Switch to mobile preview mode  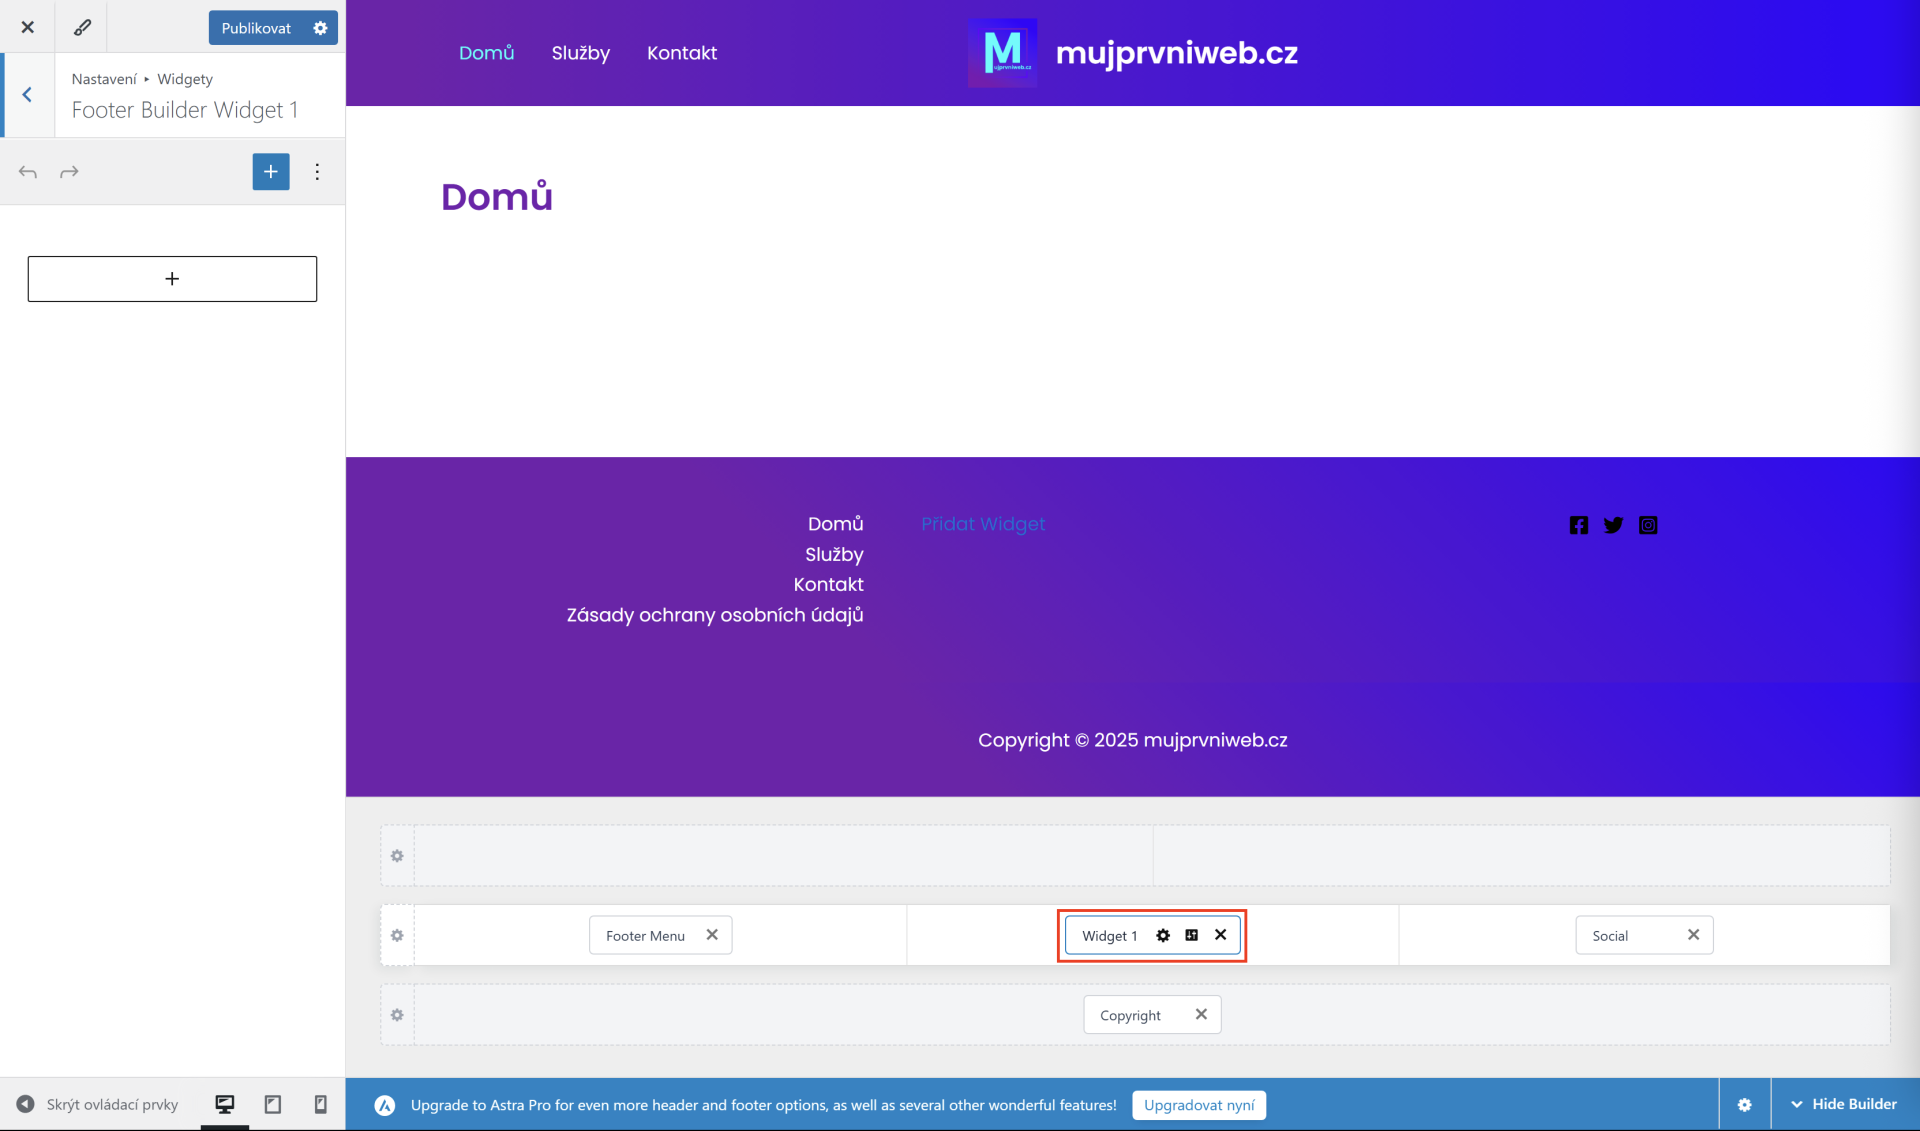(320, 1104)
